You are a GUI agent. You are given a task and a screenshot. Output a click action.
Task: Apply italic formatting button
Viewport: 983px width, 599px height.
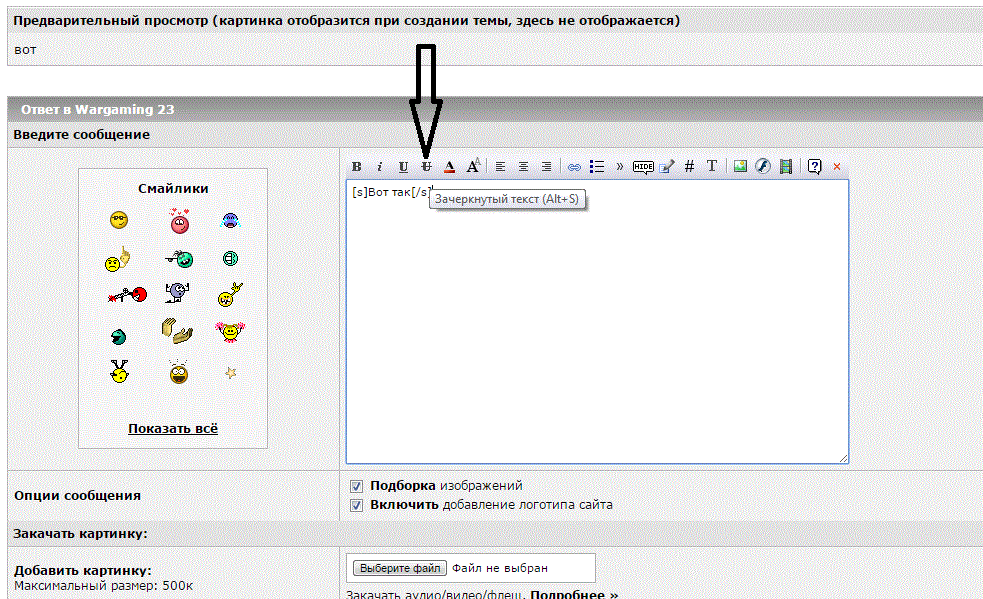pyautogui.click(x=379, y=167)
